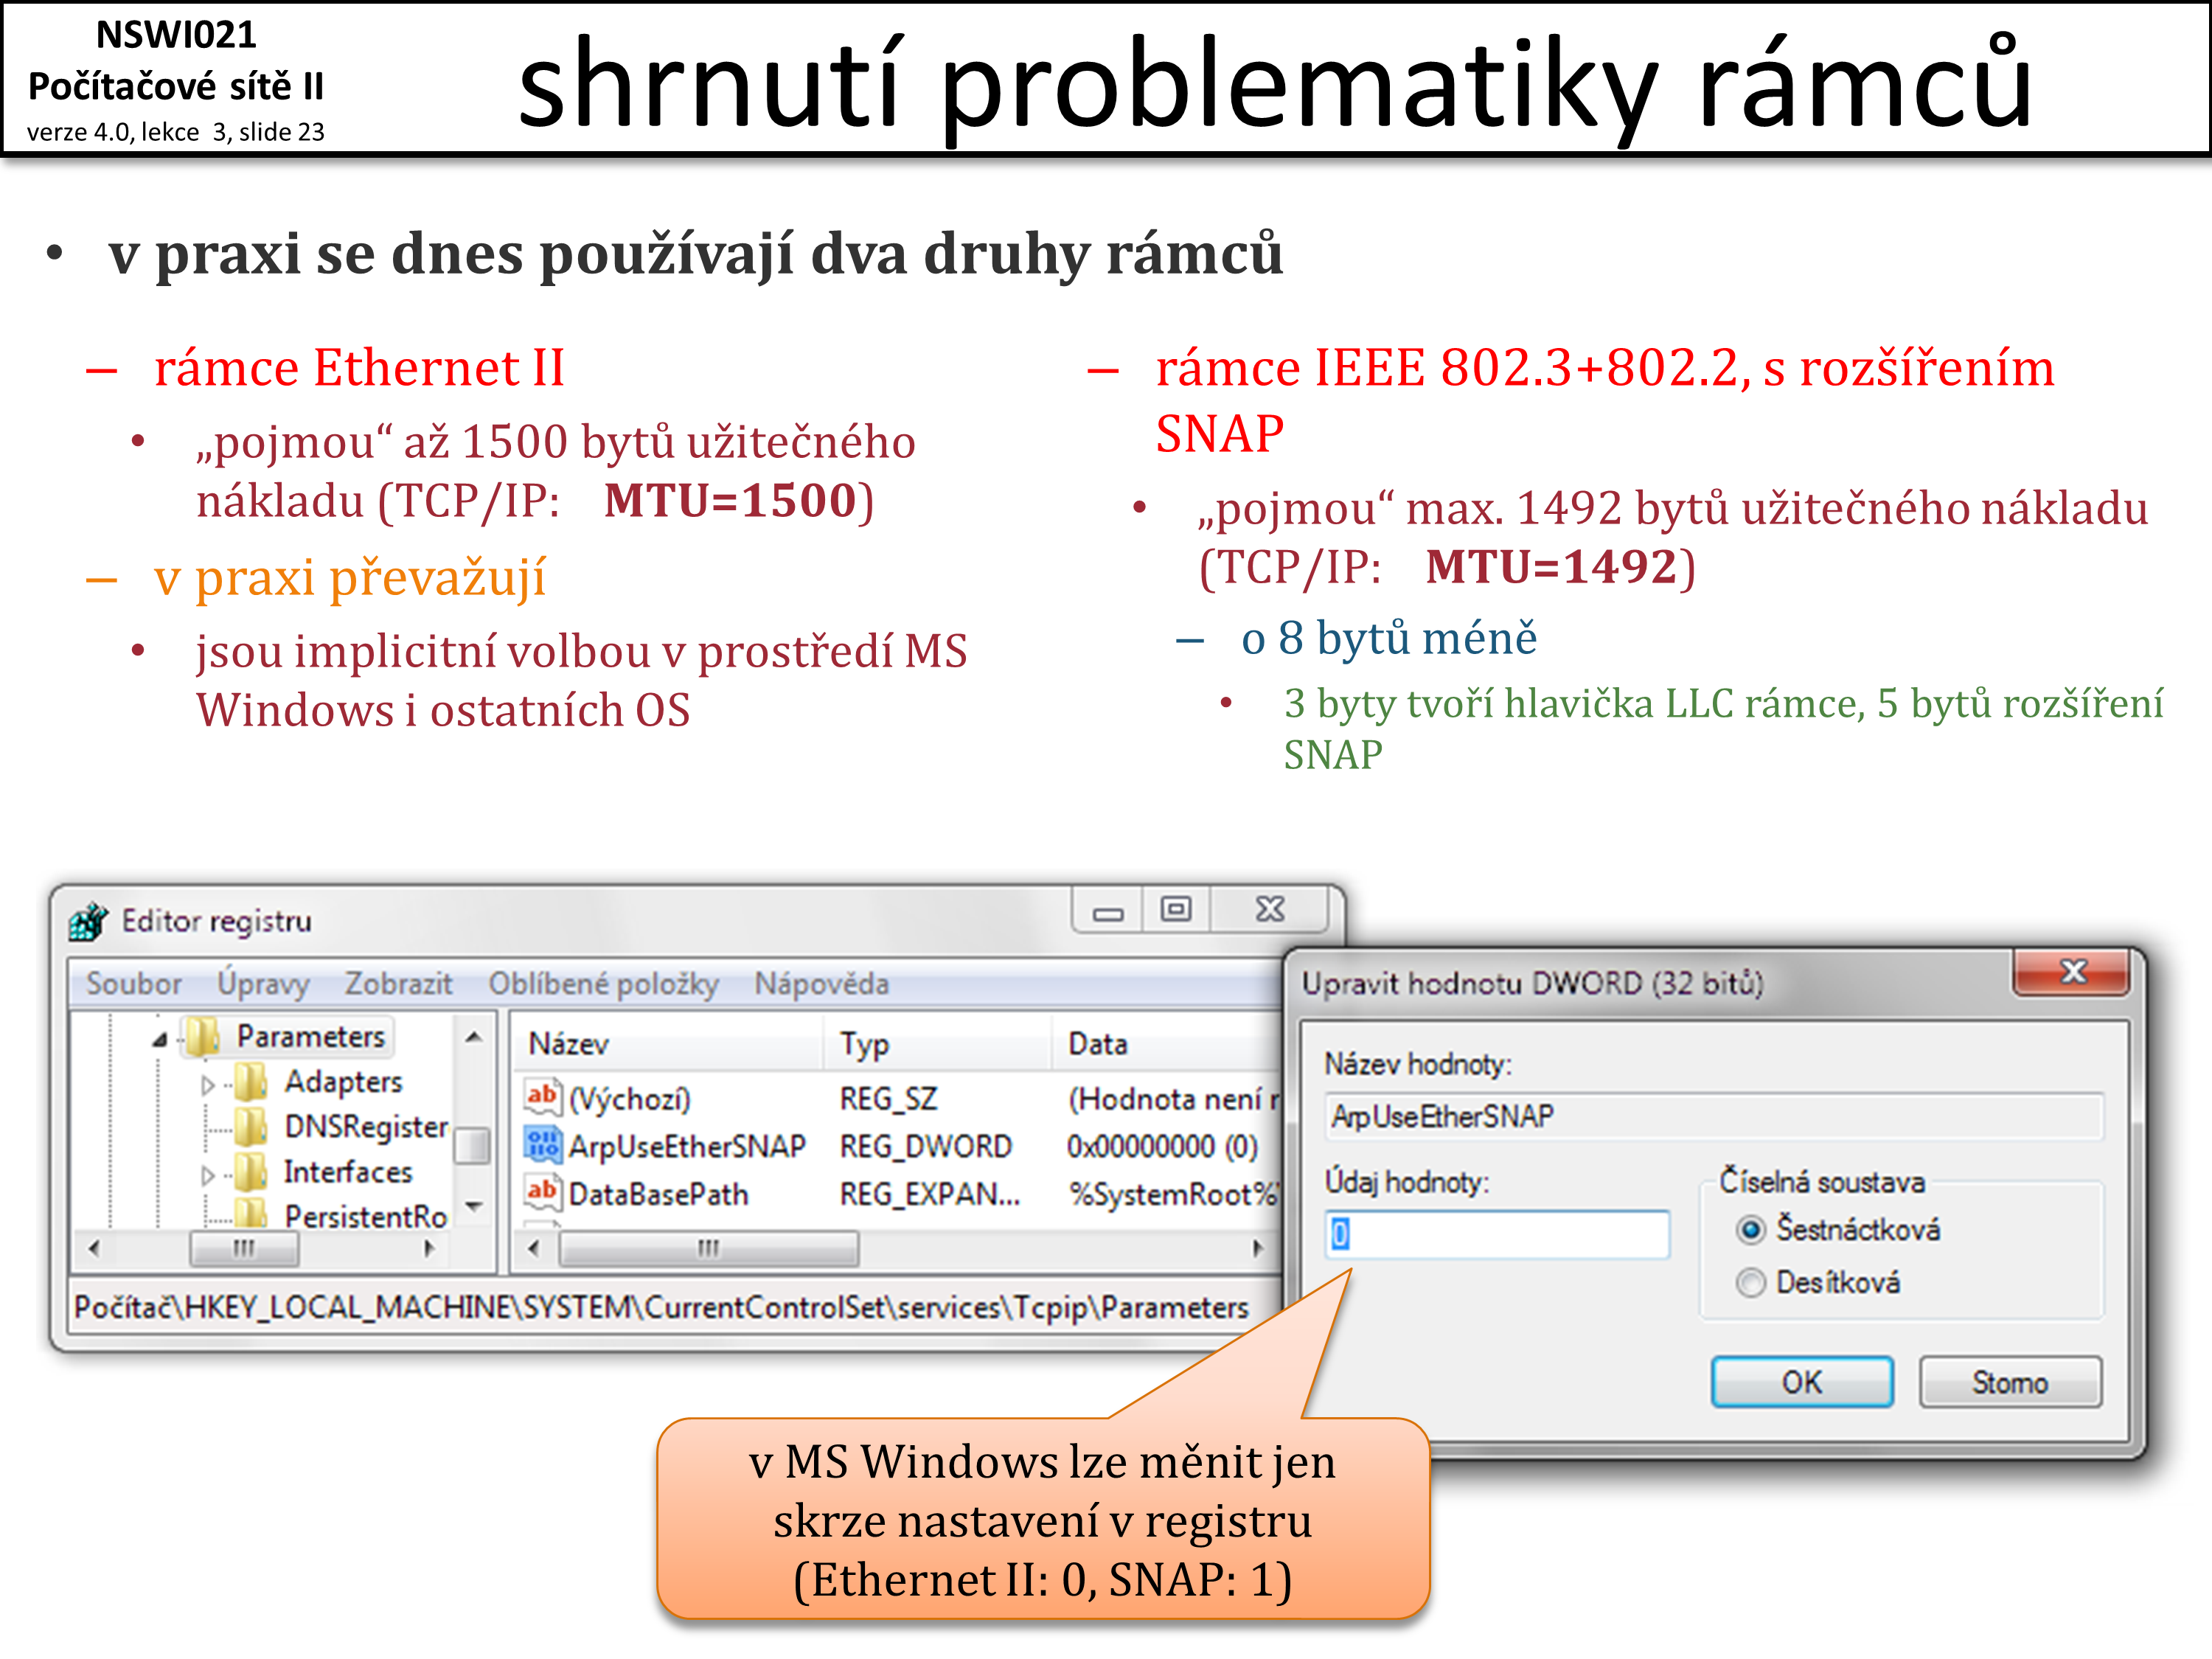Maximize the Editor registru window
The image size is (2212, 1659).
1175,909
